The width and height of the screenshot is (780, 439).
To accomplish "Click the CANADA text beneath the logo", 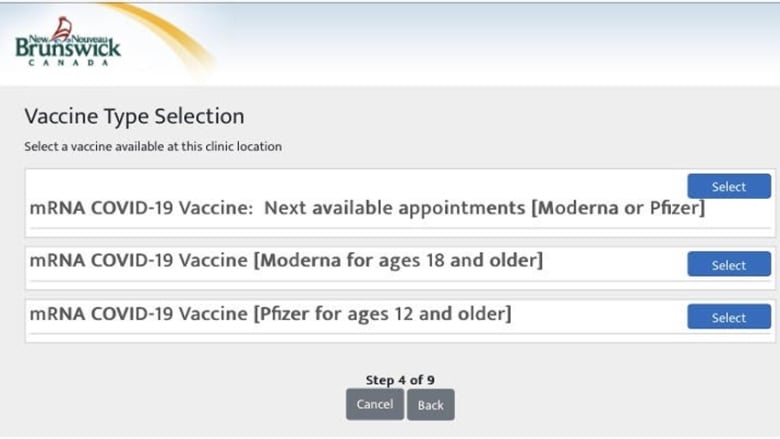I will (x=68, y=63).
